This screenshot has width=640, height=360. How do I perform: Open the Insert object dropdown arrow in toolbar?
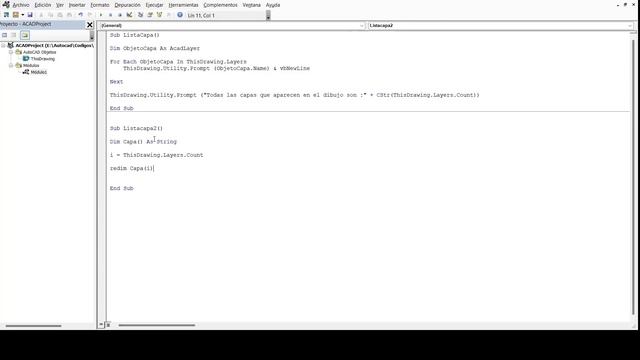point(22,15)
